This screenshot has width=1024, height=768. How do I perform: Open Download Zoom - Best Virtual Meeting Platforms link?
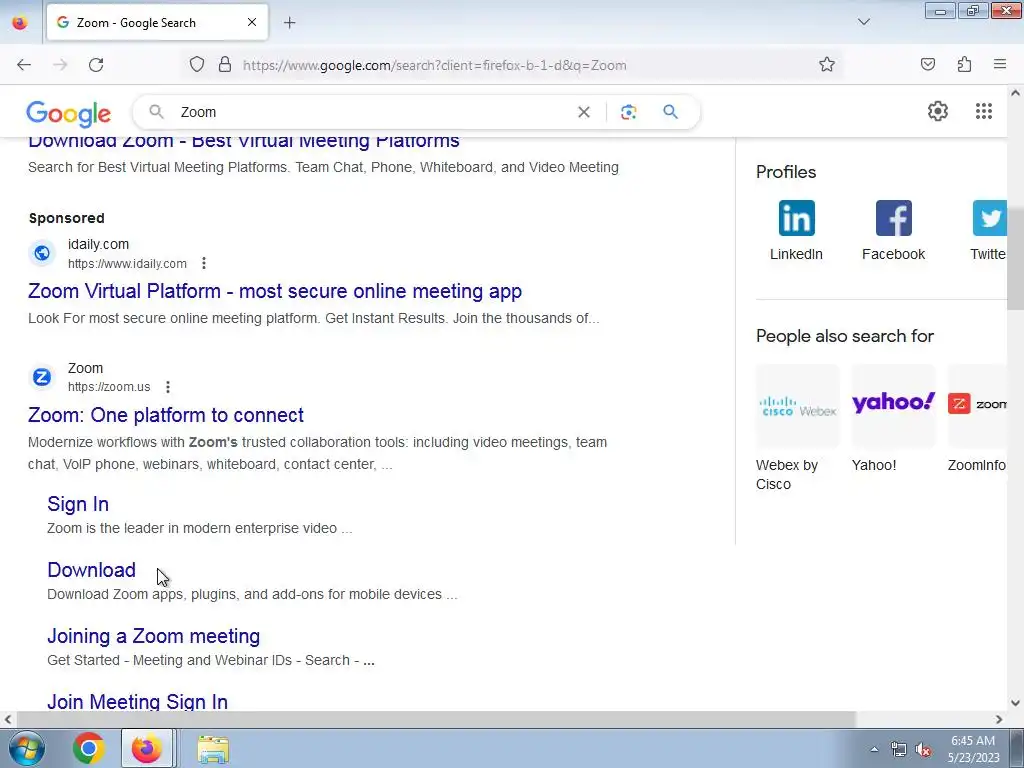(244, 142)
